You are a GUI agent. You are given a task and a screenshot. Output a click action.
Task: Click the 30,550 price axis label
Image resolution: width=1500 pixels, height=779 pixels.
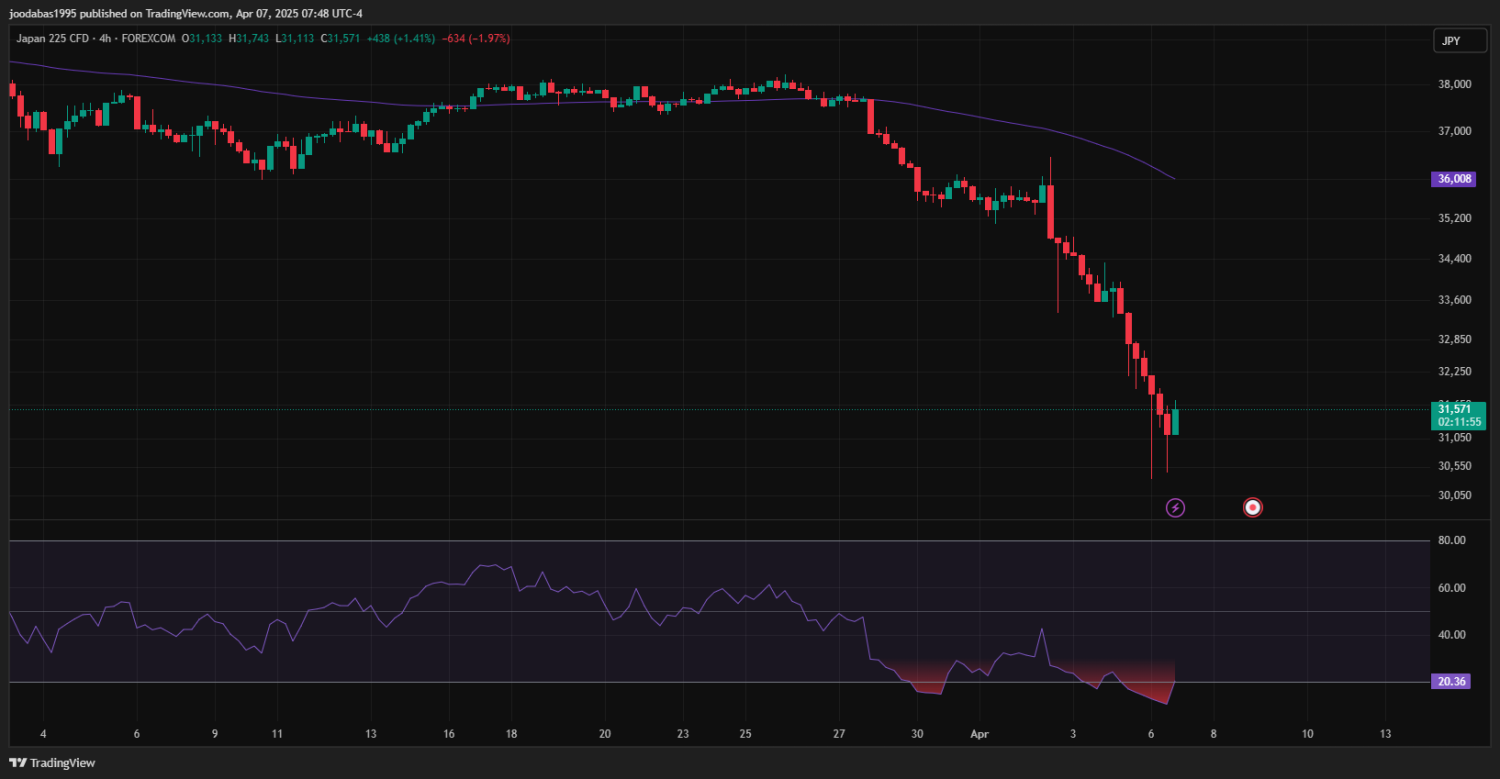tap(1455, 466)
